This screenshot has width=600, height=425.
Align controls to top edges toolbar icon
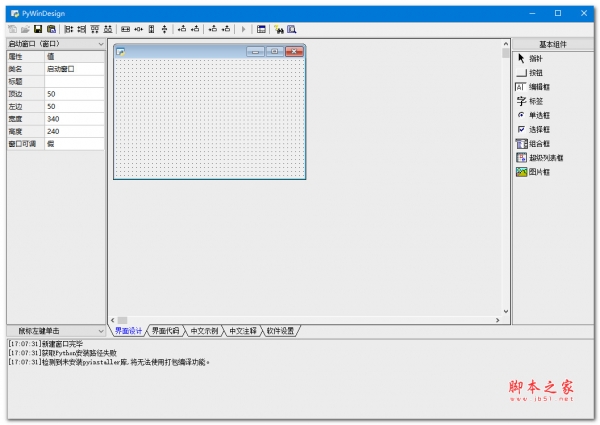click(x=95, y=29)
